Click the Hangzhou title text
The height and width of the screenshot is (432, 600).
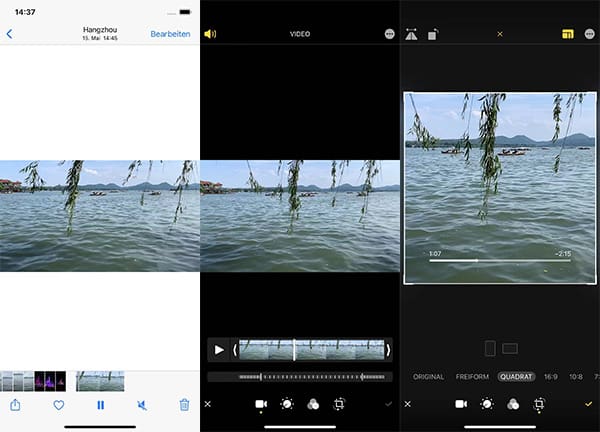click(100, 30)
